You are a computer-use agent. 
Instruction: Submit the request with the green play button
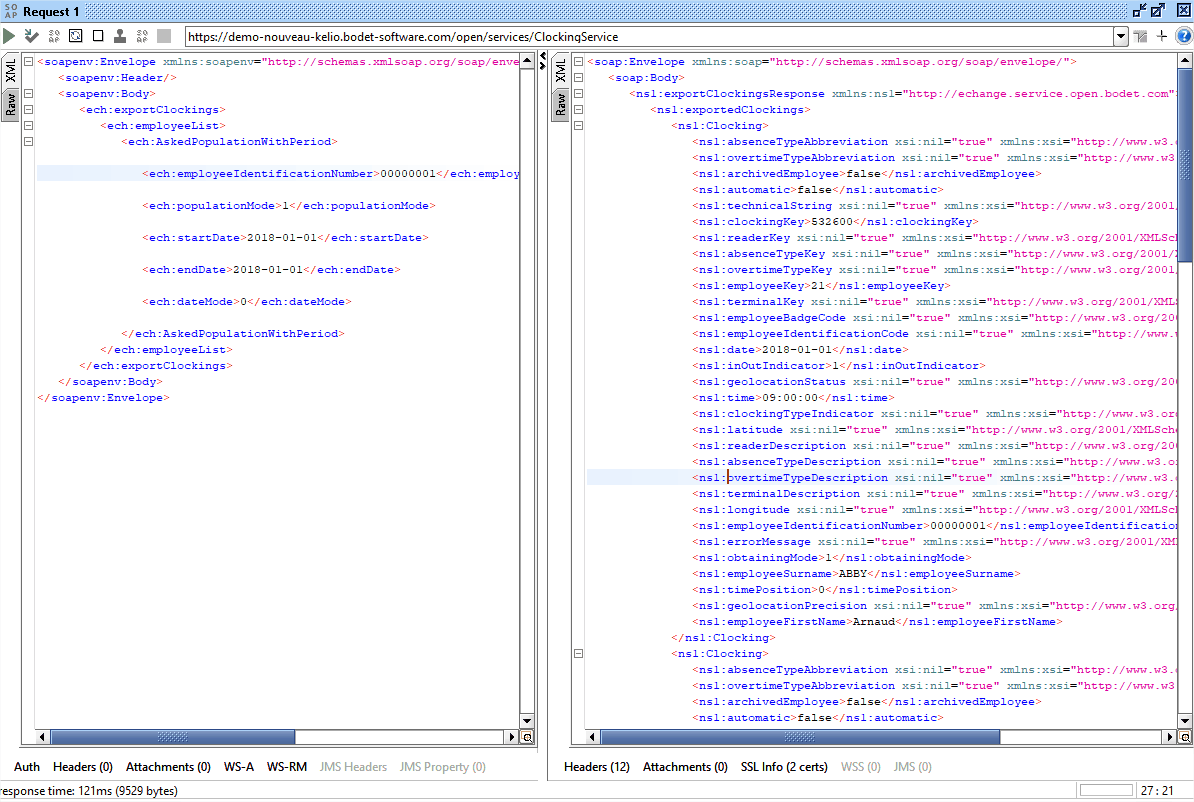click(x=9, y=36)
